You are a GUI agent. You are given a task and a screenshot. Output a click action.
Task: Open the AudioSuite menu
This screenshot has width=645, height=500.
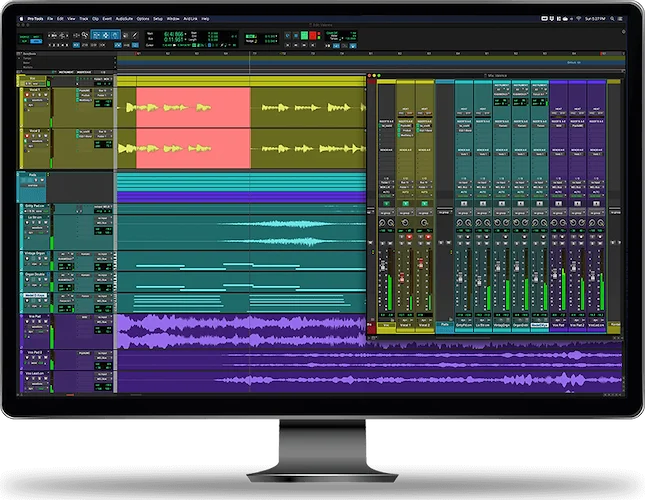125,19
